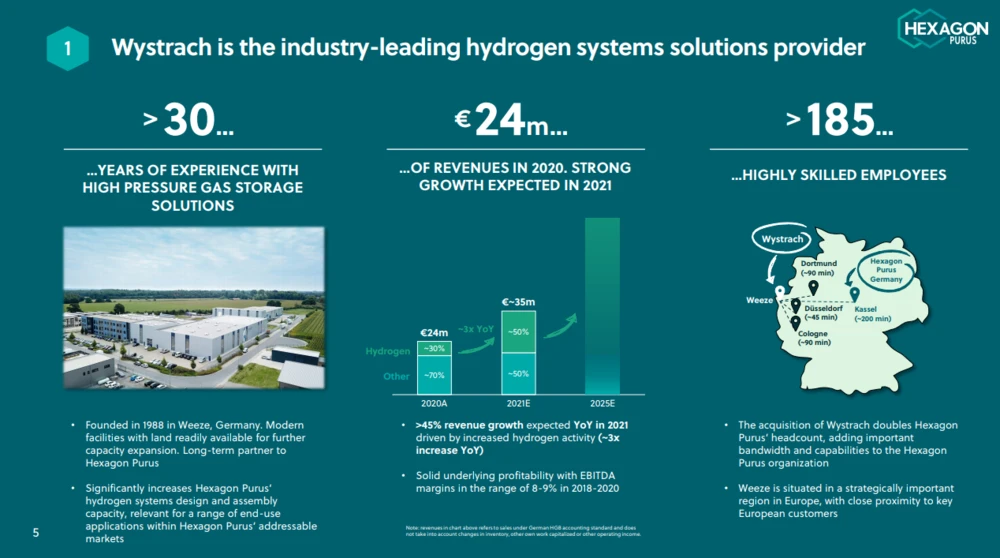This screenshot has height=558, width=1000.
Task: Click the €24m headline figure
Action: click(x=511, y=122)
